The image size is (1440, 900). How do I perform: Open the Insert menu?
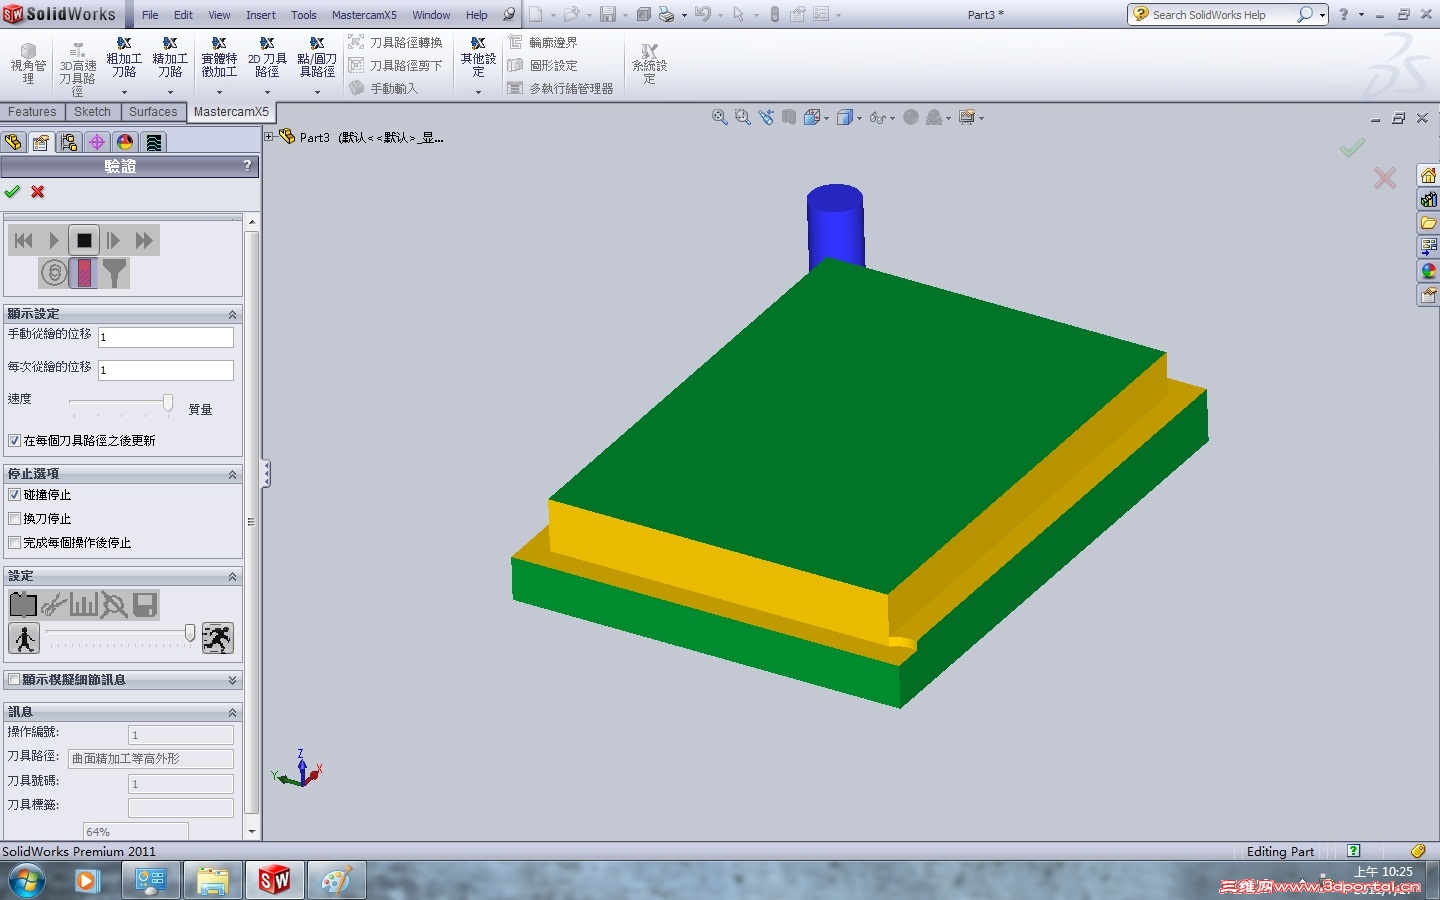261,15
